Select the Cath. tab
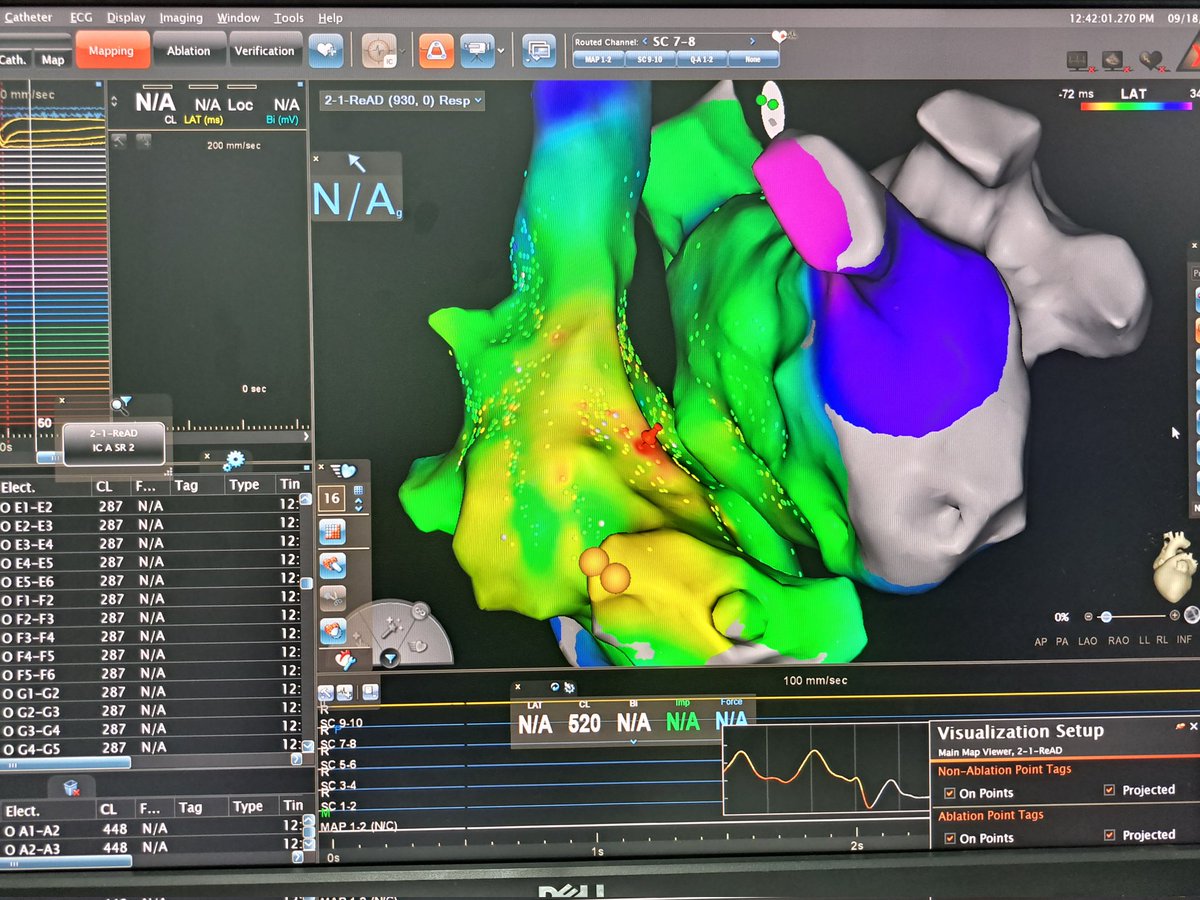Screen dimensions: 1200x900 (14, 59)
